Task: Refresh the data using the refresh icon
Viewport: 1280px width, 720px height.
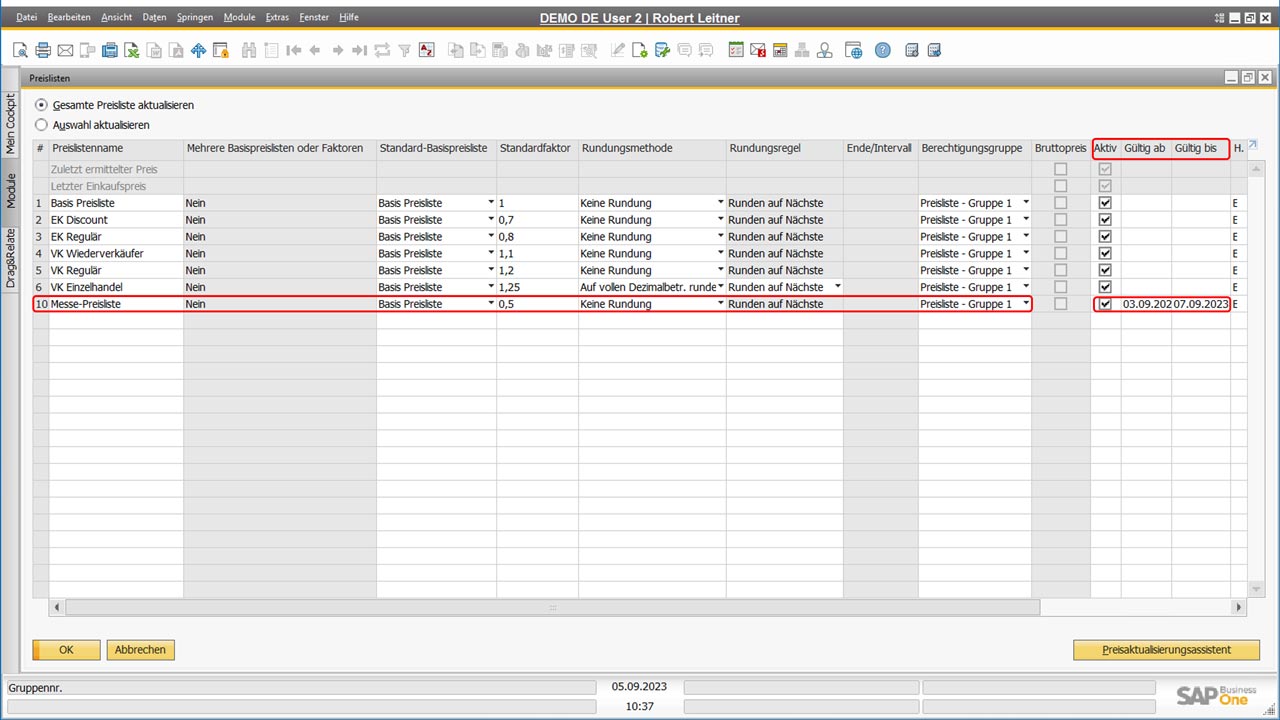Action: pyautogui.click(x=383, y=50)
